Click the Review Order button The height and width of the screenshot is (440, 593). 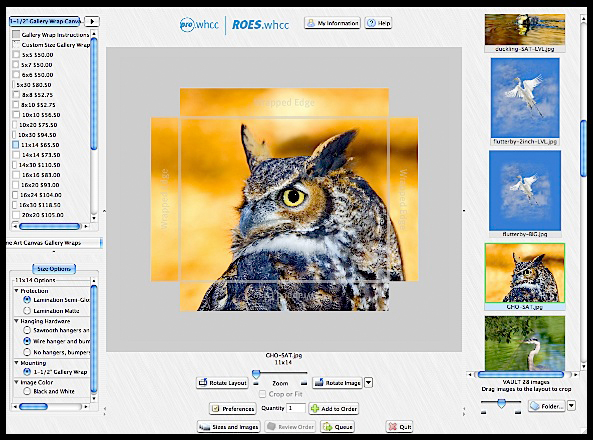coord(290,427)
